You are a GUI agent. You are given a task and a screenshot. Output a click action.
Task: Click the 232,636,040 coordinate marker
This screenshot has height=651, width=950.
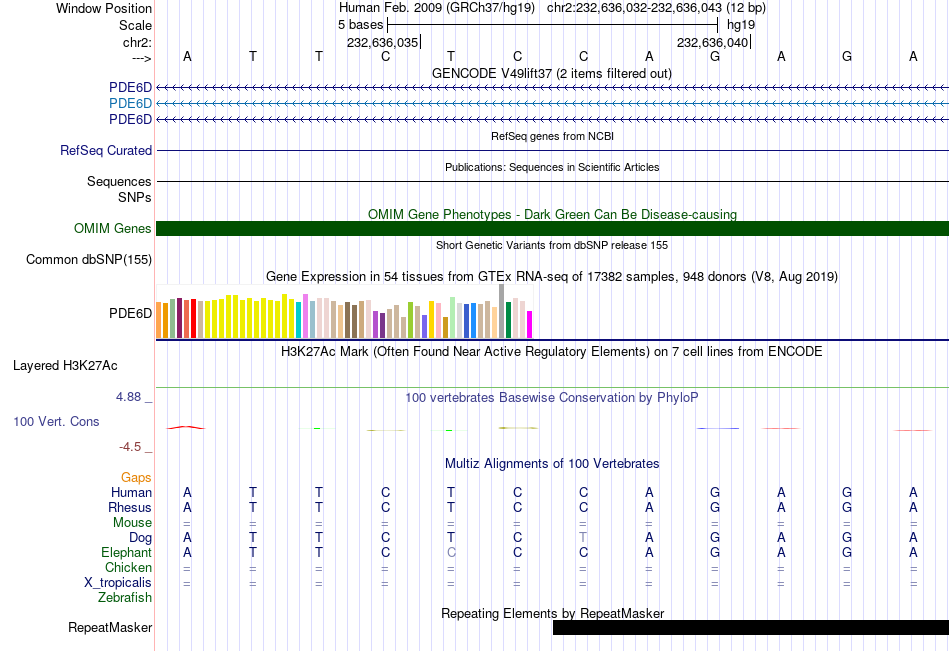(x=713, y=42)
